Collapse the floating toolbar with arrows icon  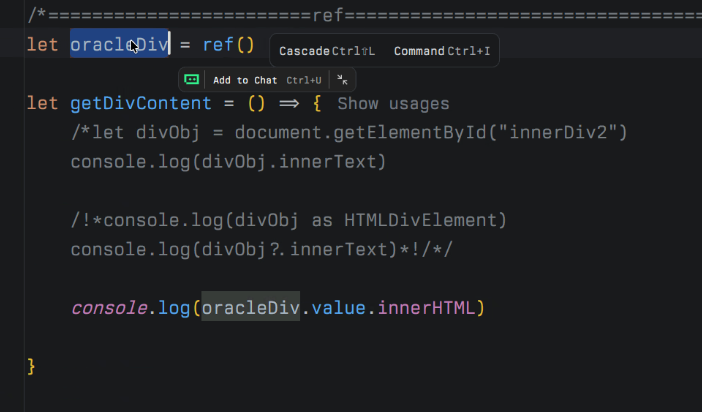[x=342, y=80]
